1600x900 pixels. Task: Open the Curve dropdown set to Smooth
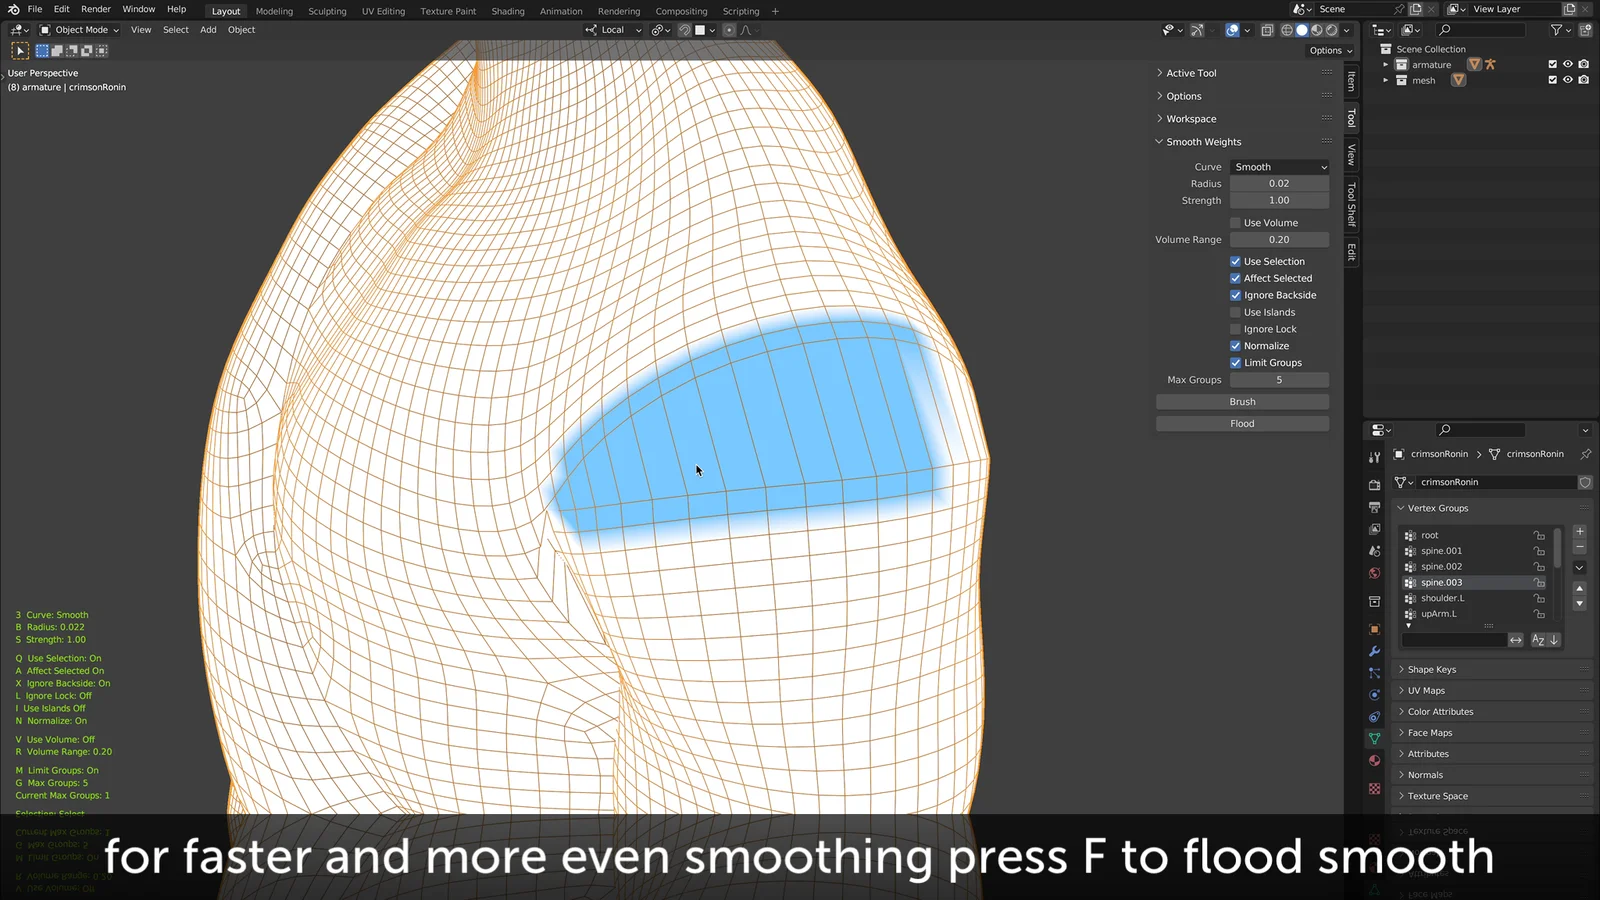click(1280, 166)
